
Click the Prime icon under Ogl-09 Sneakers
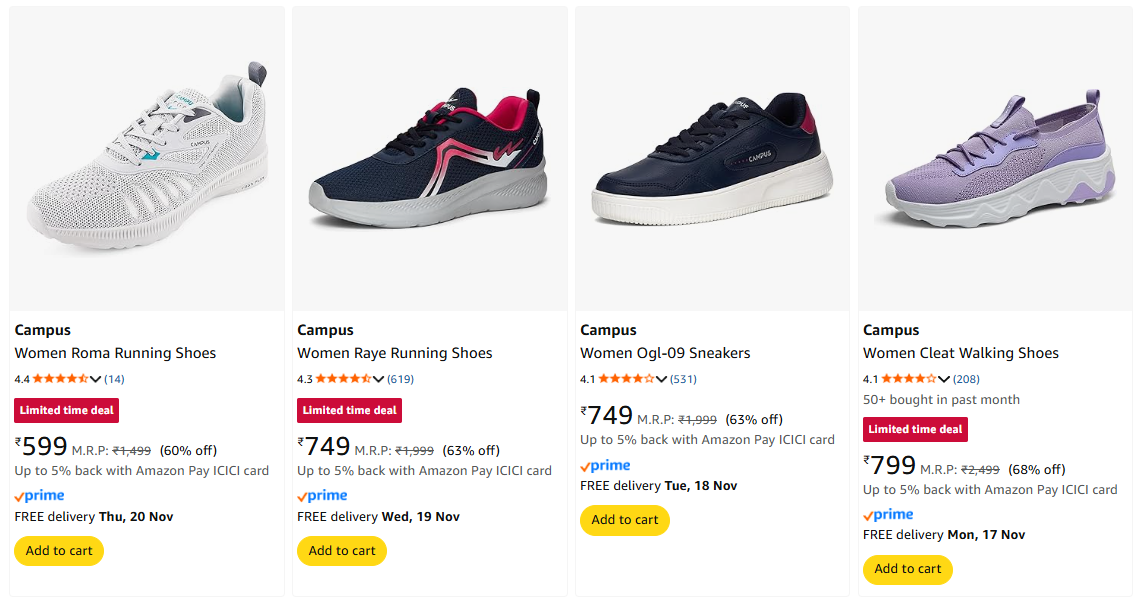(605, 466)
